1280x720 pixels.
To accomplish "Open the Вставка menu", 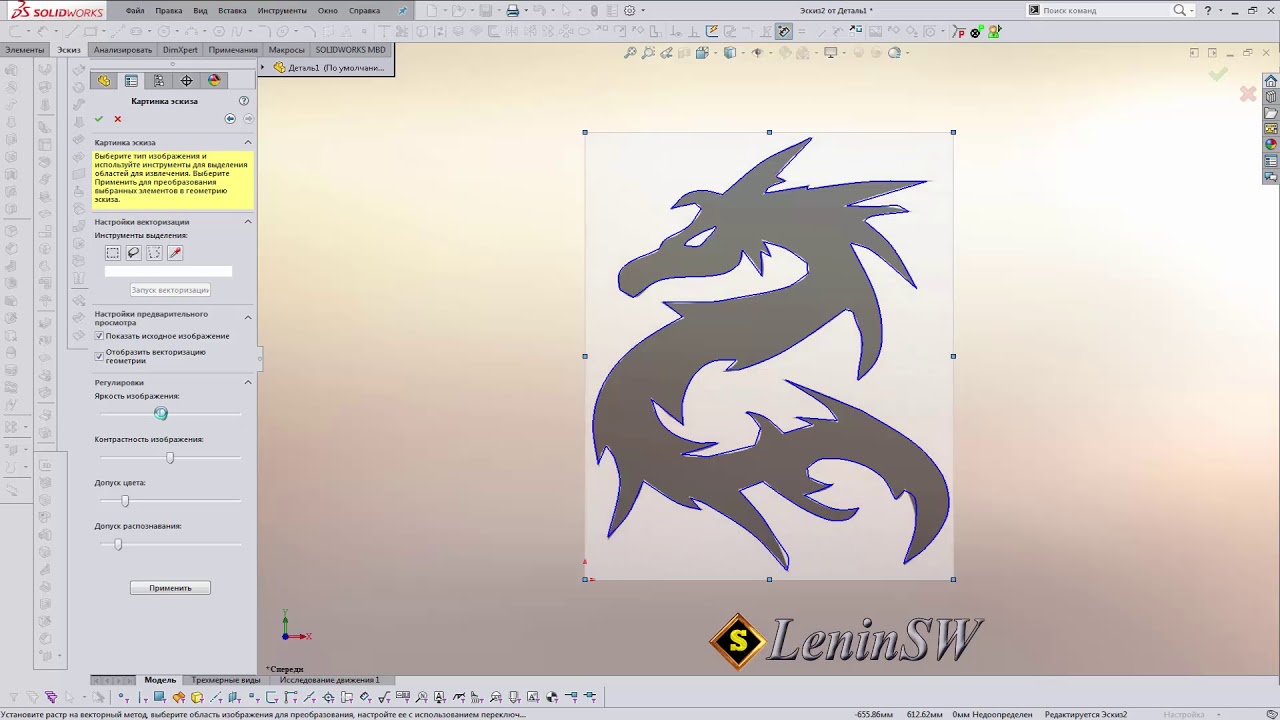I will 232,11.
